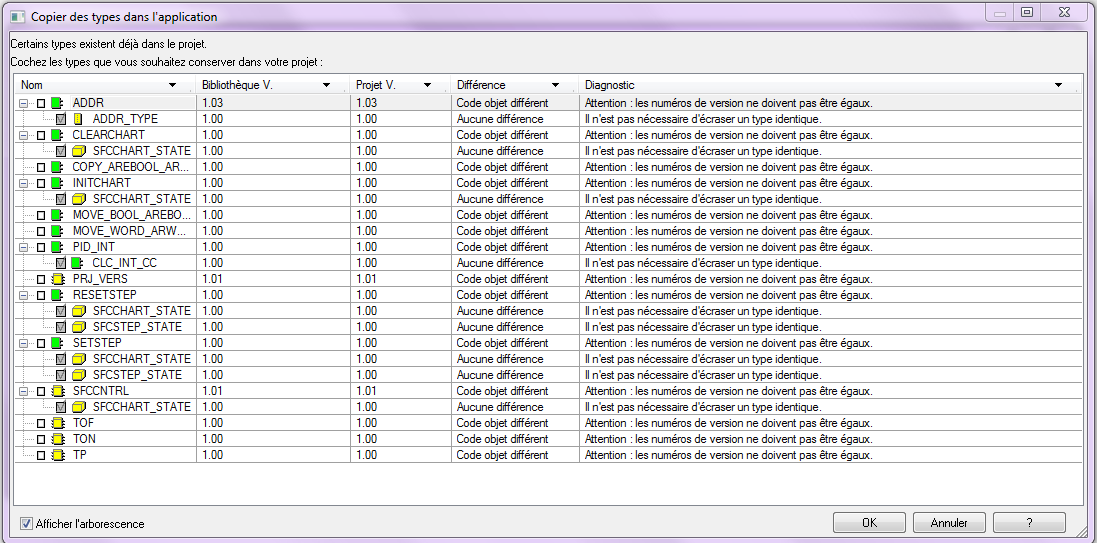This screenshot has height=543, width=1097.
Task: Collapse the SETSTEP tree branch
Action: tap(23, 343)
